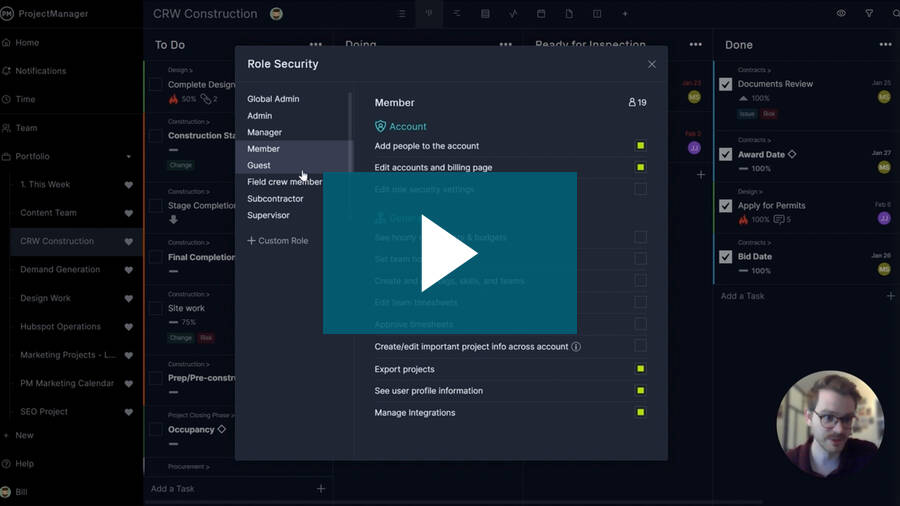The width and height of the screenshot is (900, 506).
Task: Open the dashboard pulse view icon
Action: tap(513, 14)
